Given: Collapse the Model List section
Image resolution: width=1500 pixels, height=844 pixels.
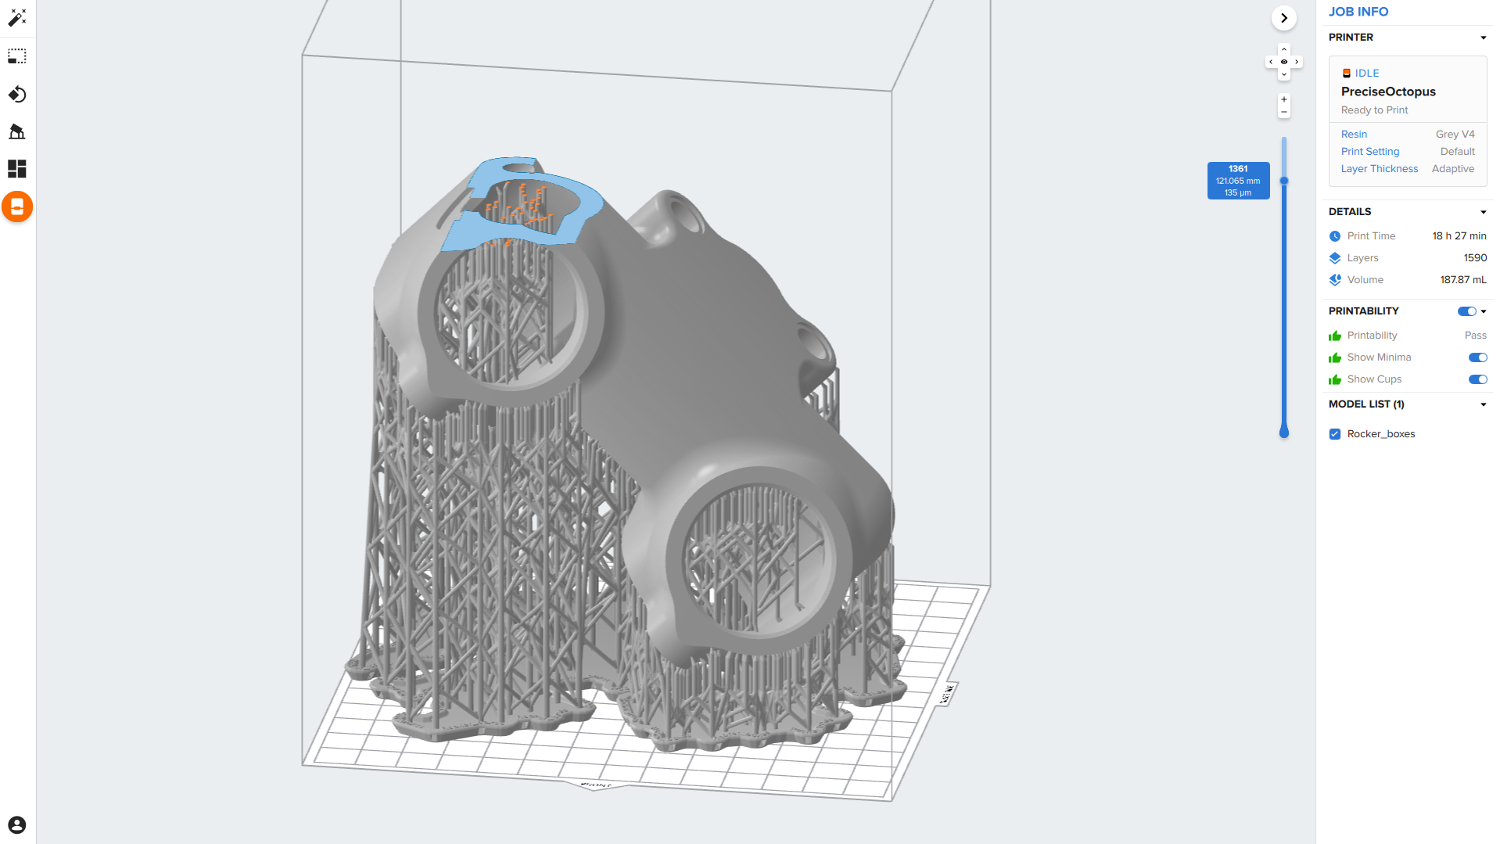Looking at the screenshot, I should pos(1483,405).
